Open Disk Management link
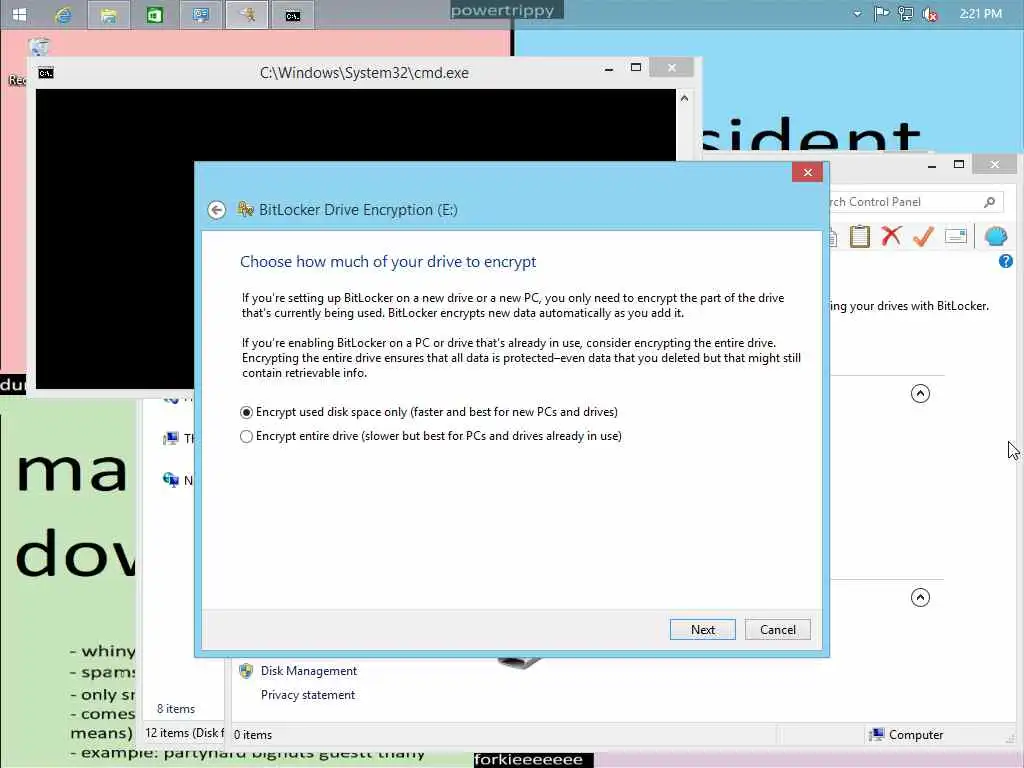The height and width of the screenshot is (768, 1024). pos(309,671)
